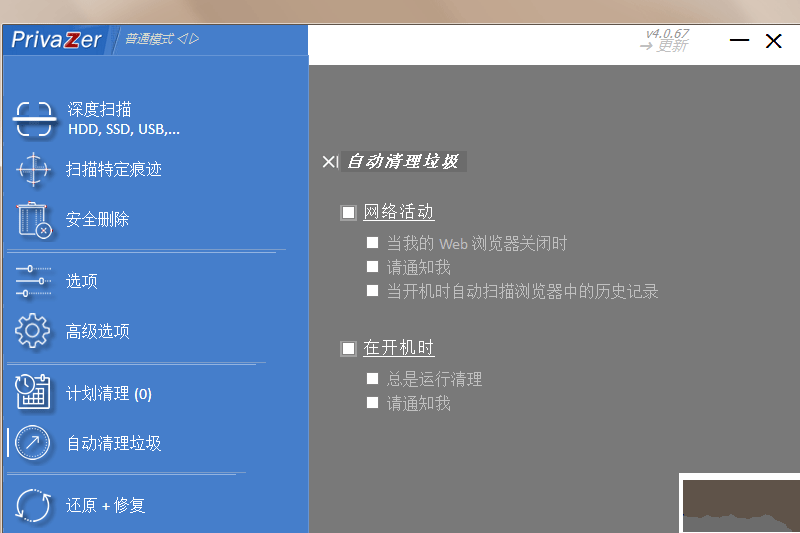The height and width of the screenshot is (533, 800).
Task: Select 自动清理垃圾 in the sidebar
Action: pyautogui.click(x=114, y=443)
